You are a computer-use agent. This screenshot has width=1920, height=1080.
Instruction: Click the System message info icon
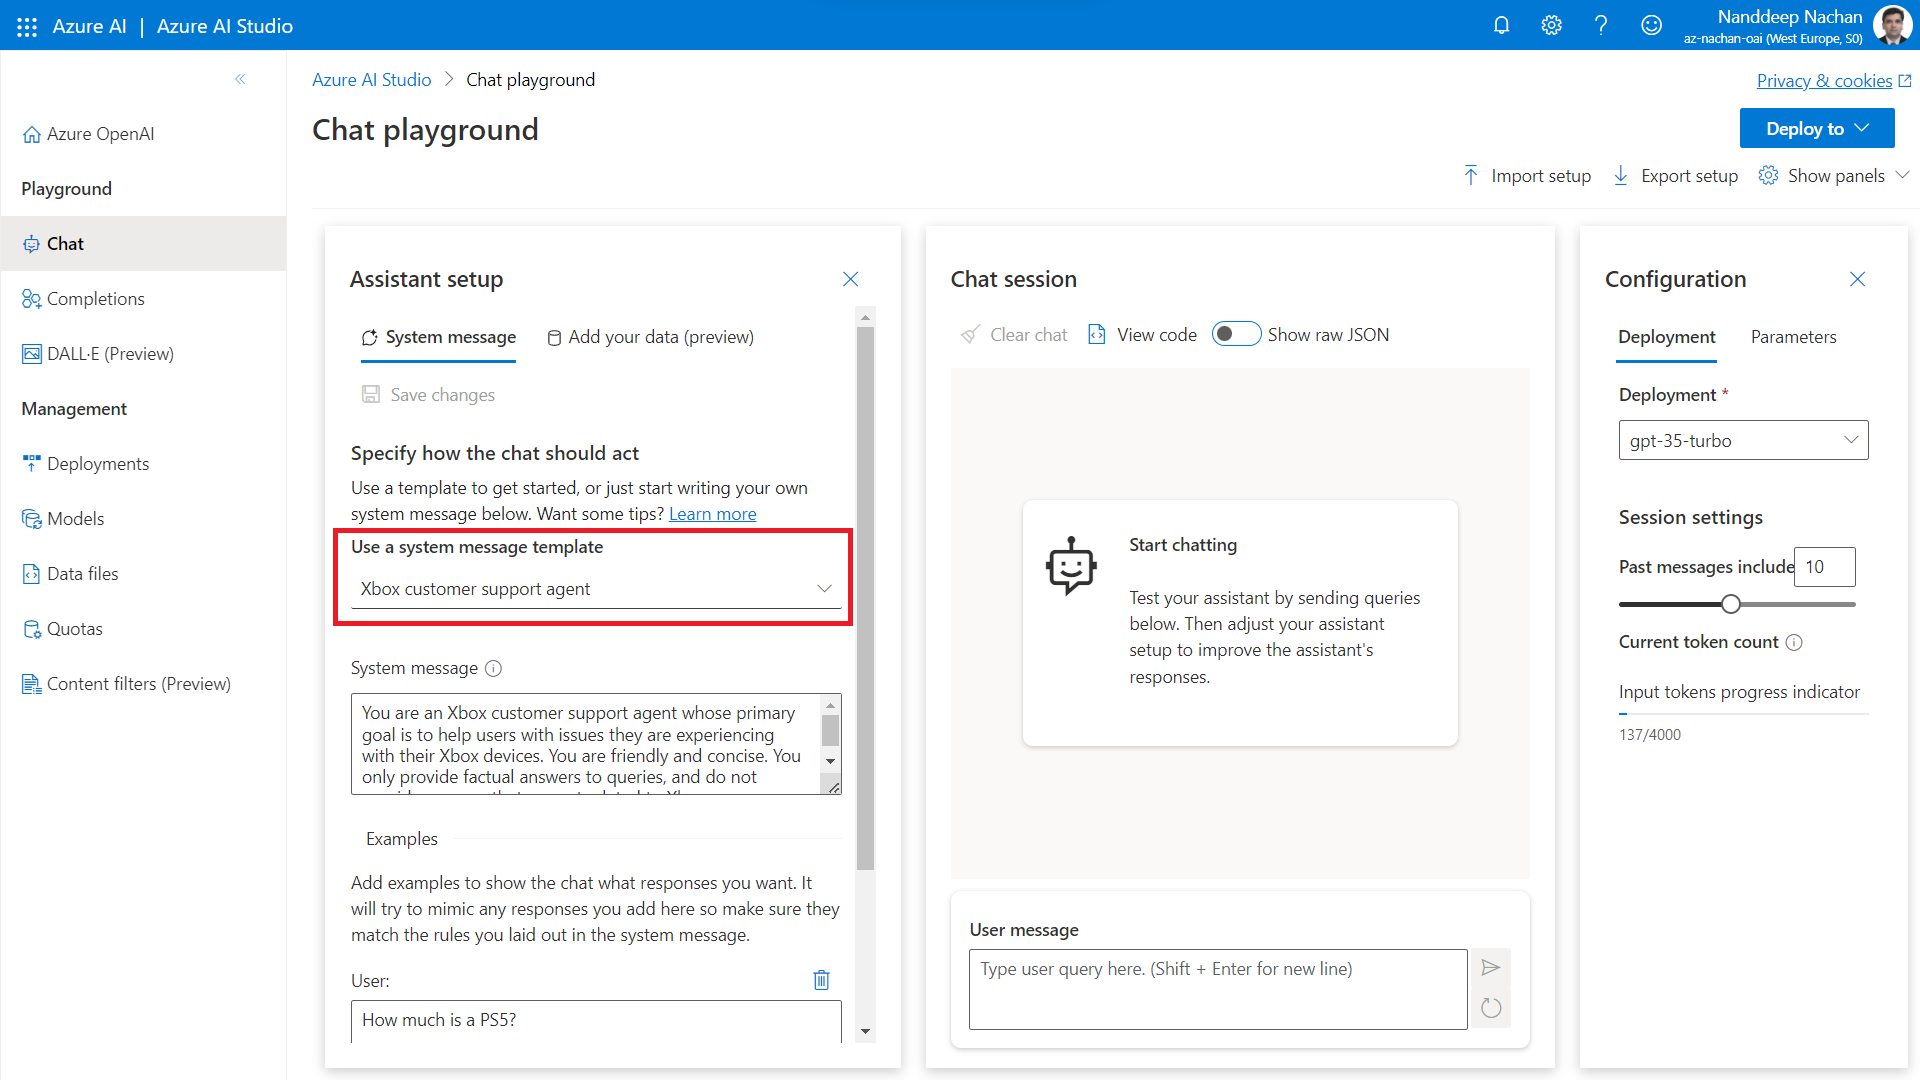click(493, 668)
